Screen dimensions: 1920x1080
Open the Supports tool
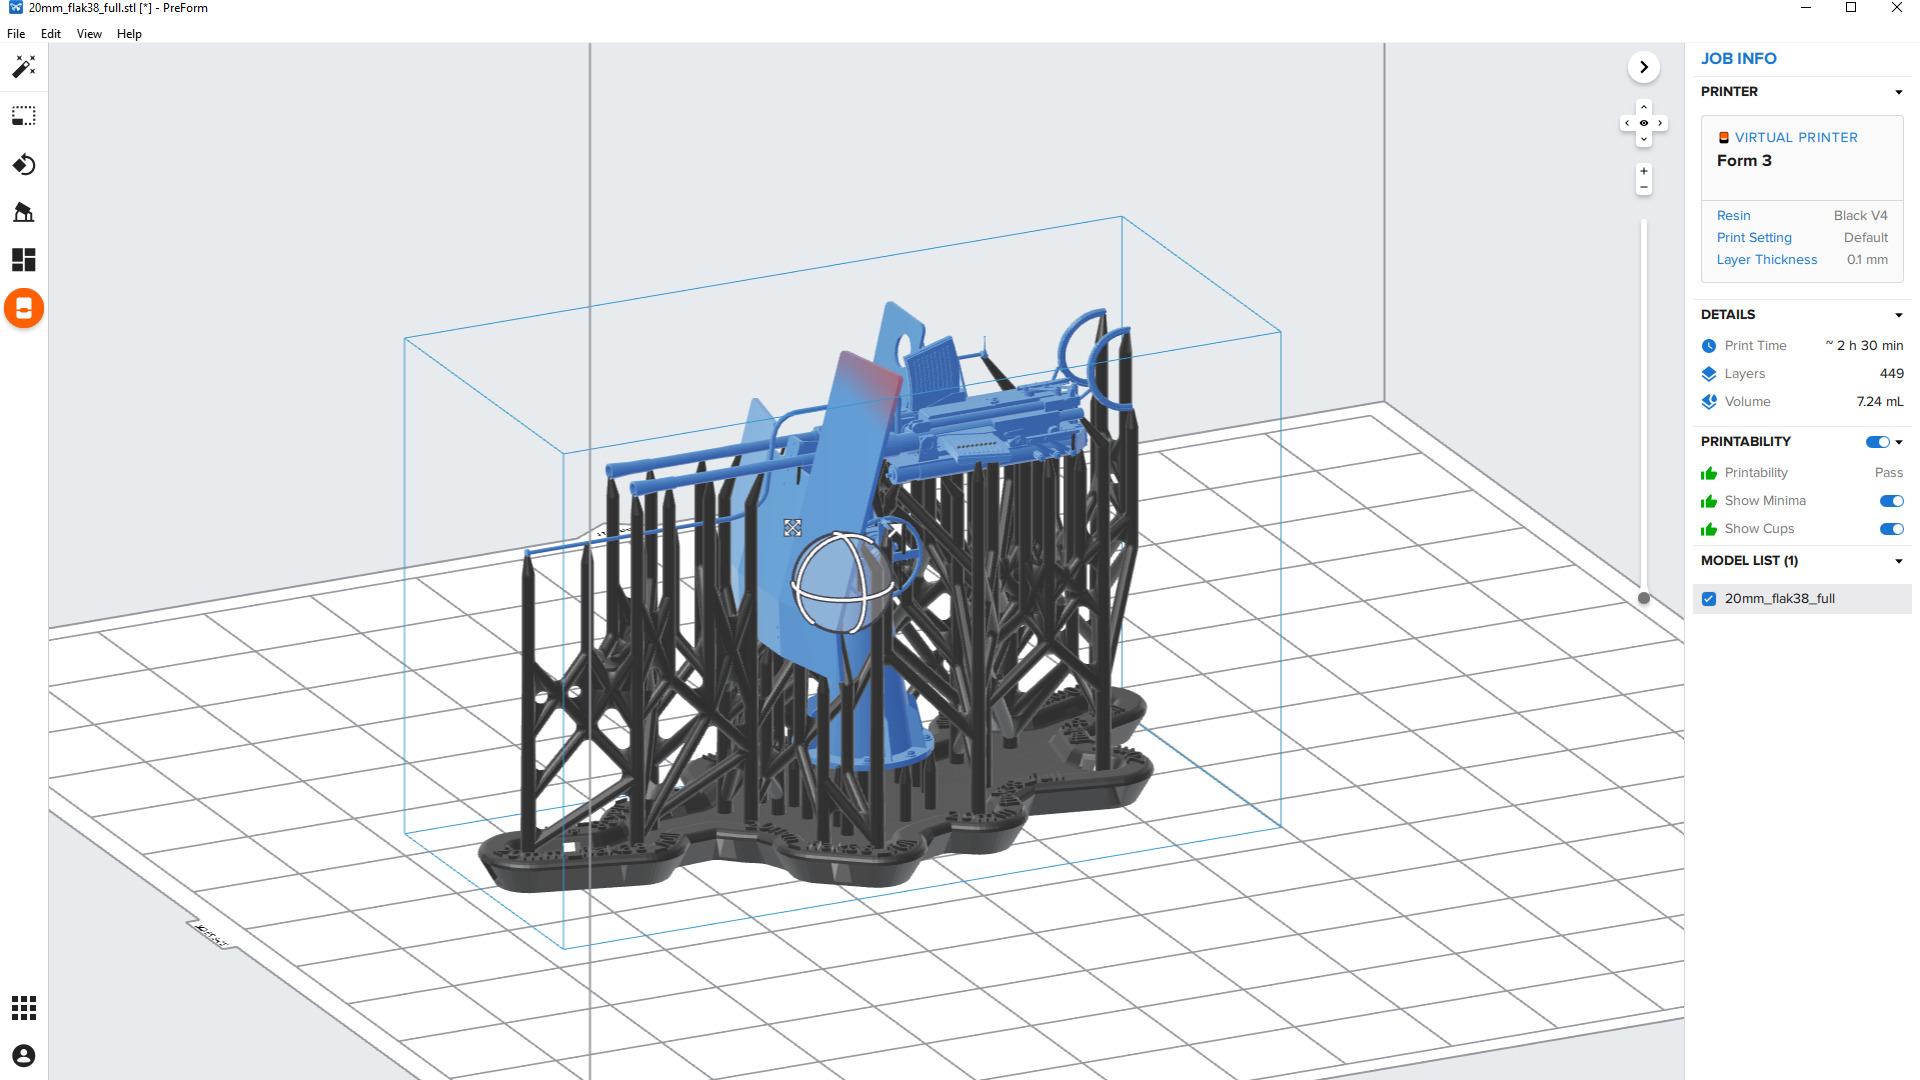[x=24, y=212]
